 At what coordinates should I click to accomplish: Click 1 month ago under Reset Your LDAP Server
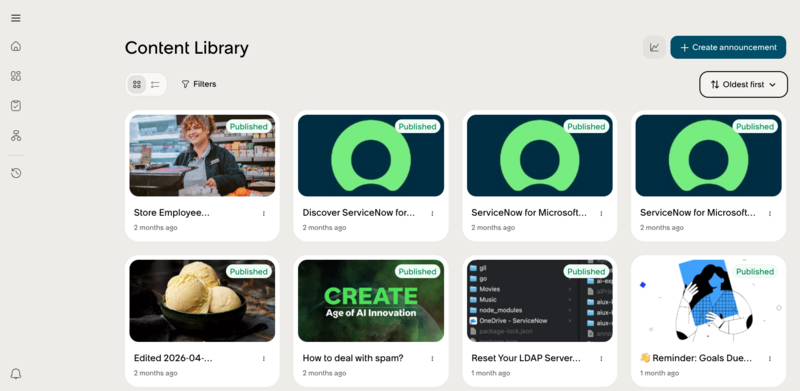coord(491,373)
